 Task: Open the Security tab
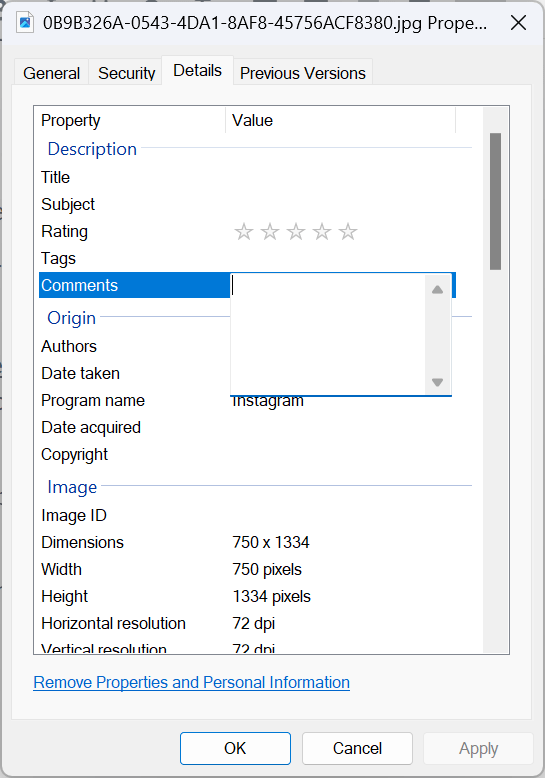(x=127, y=73)
